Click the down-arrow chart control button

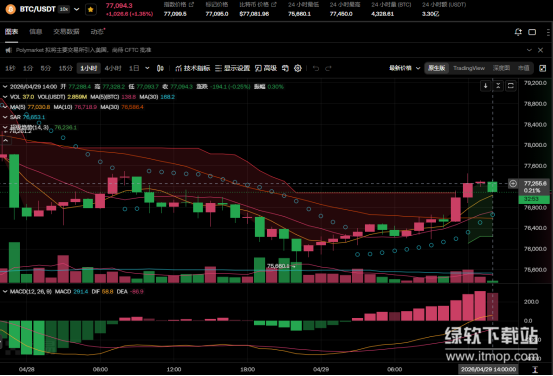[x=486, y=86]
